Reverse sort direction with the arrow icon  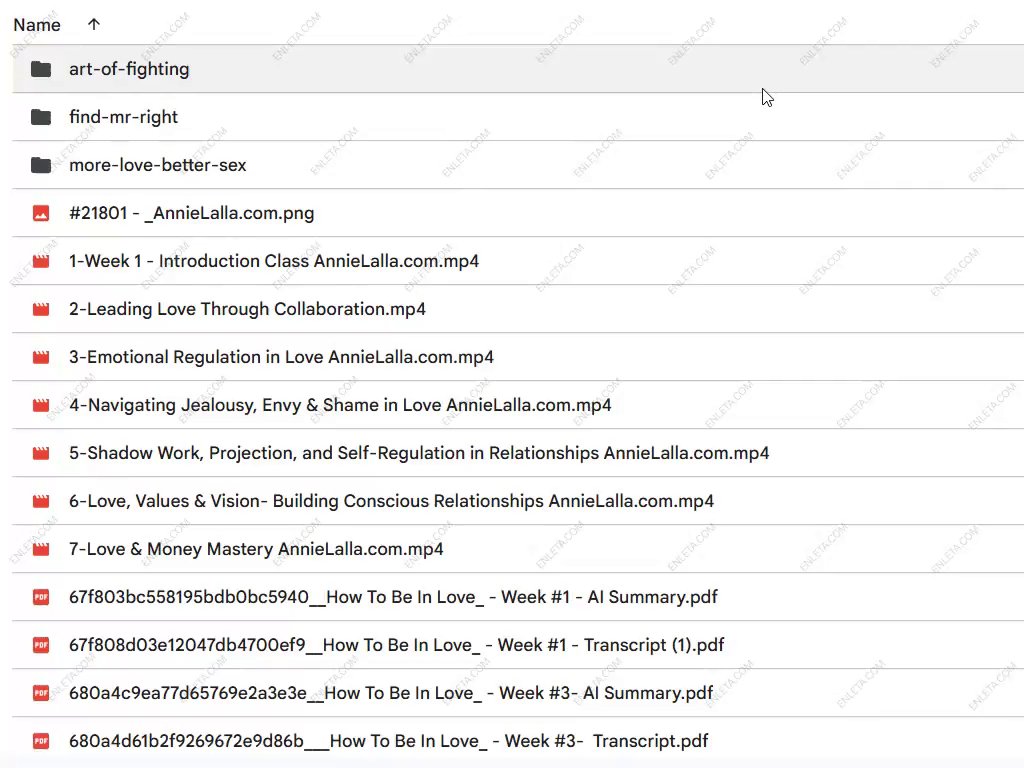point(94,24)
